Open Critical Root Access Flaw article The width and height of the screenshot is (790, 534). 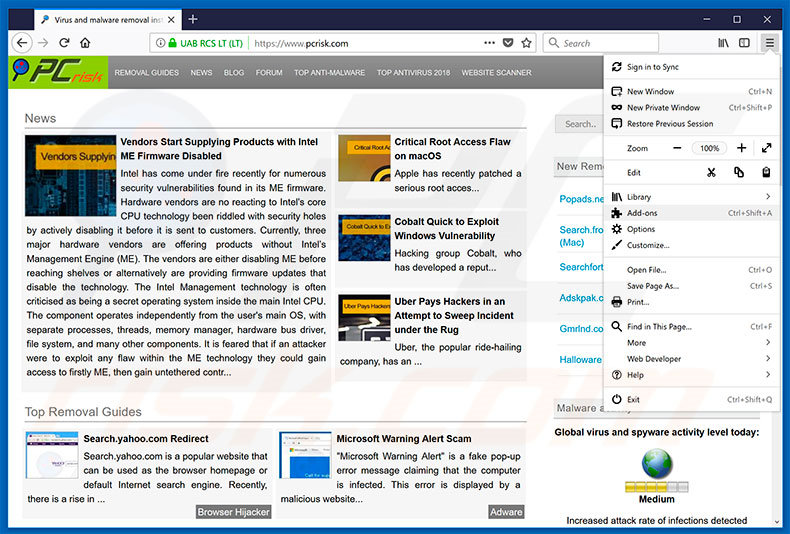point(452,149)
